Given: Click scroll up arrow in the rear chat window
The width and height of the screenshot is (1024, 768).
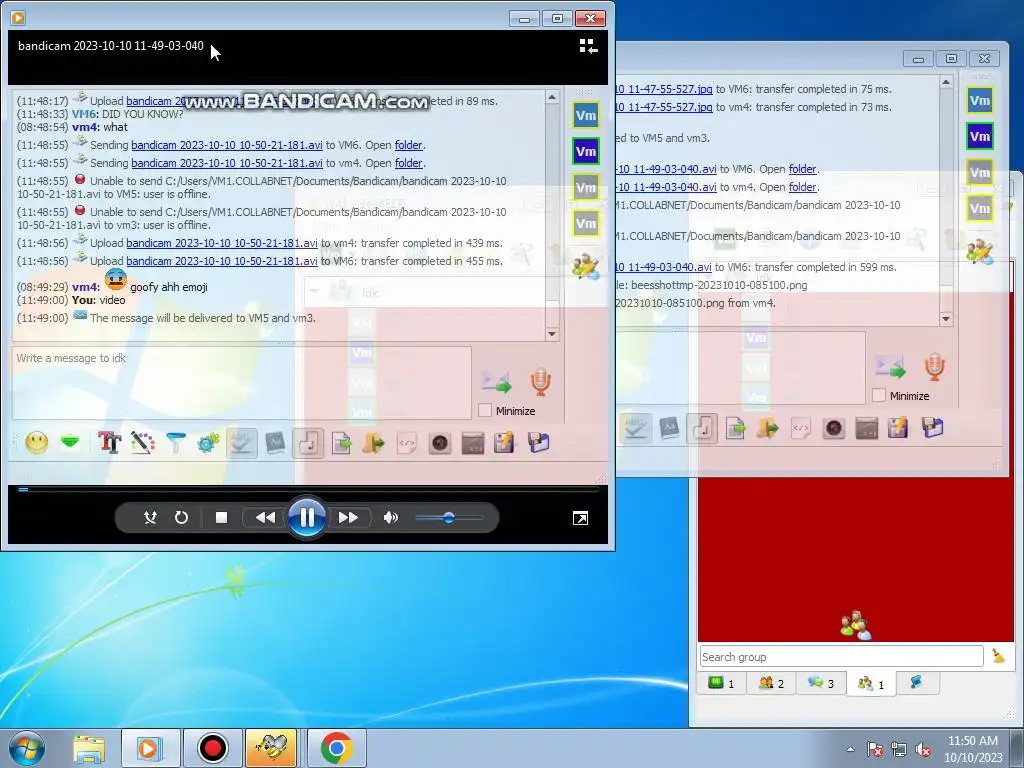Looking at the screenshot, I should tap(946, 82).
